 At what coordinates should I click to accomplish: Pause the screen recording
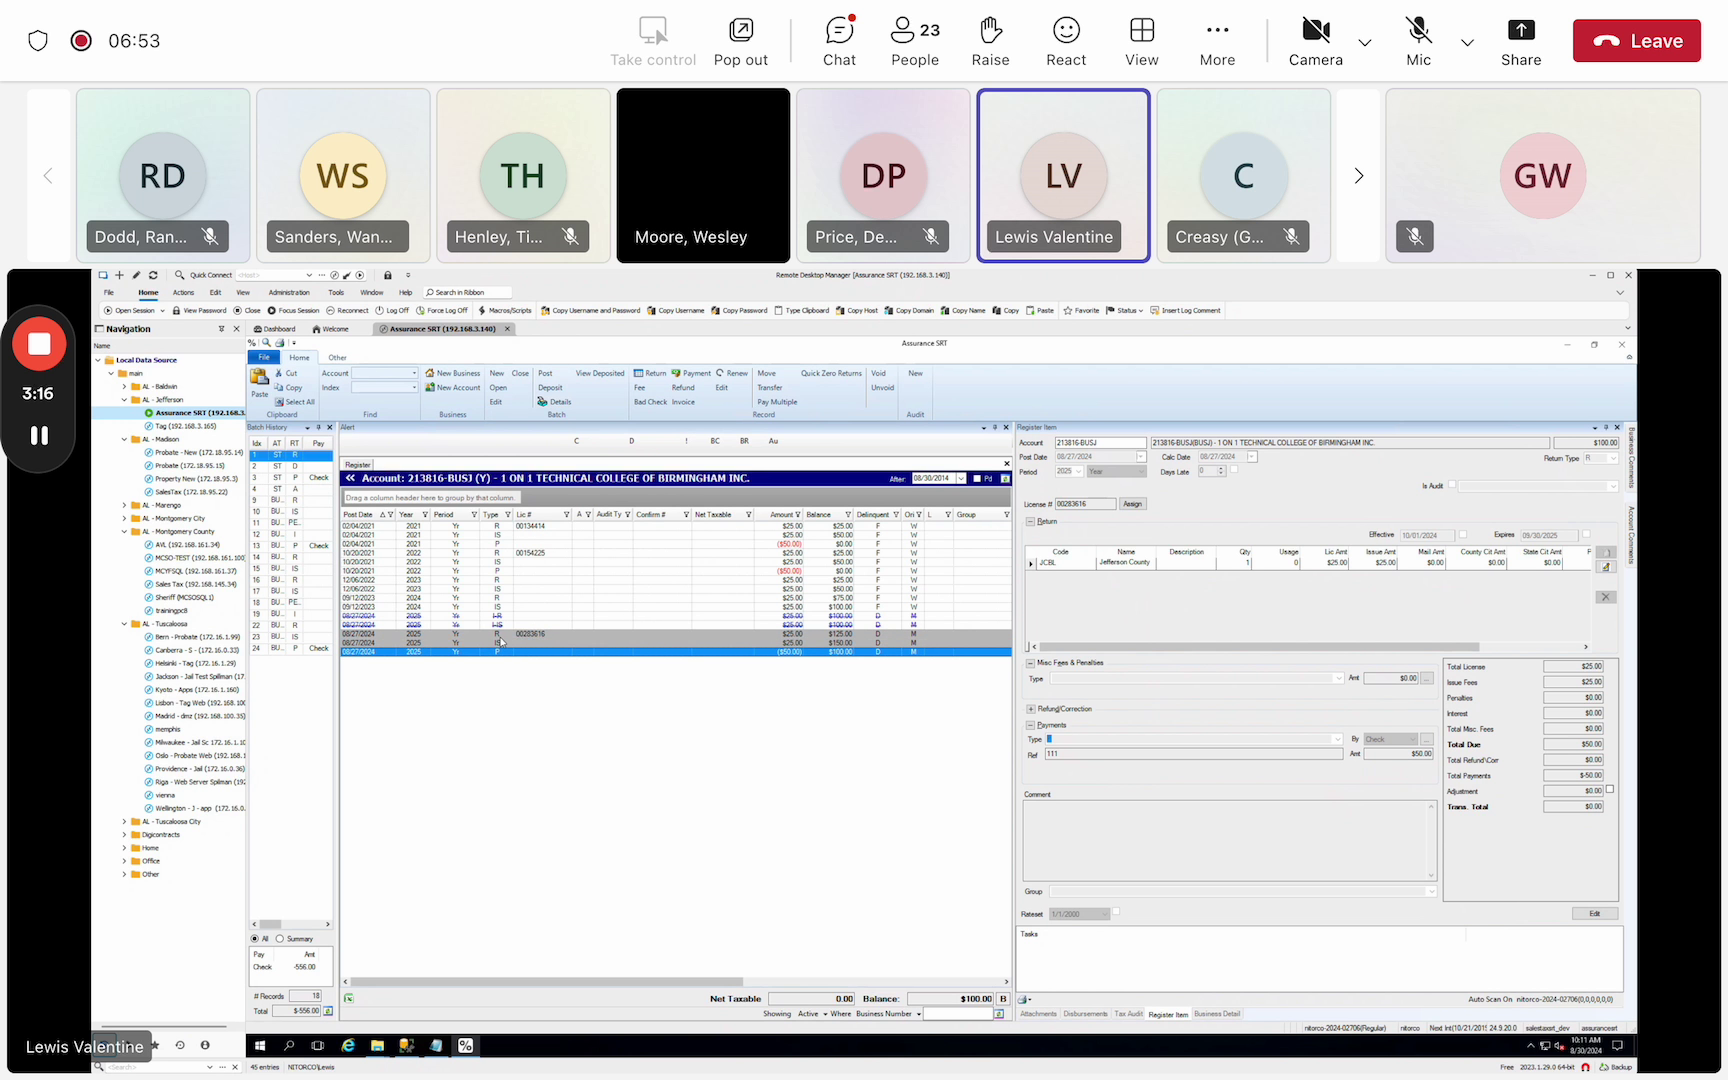(x=39, y=435)
